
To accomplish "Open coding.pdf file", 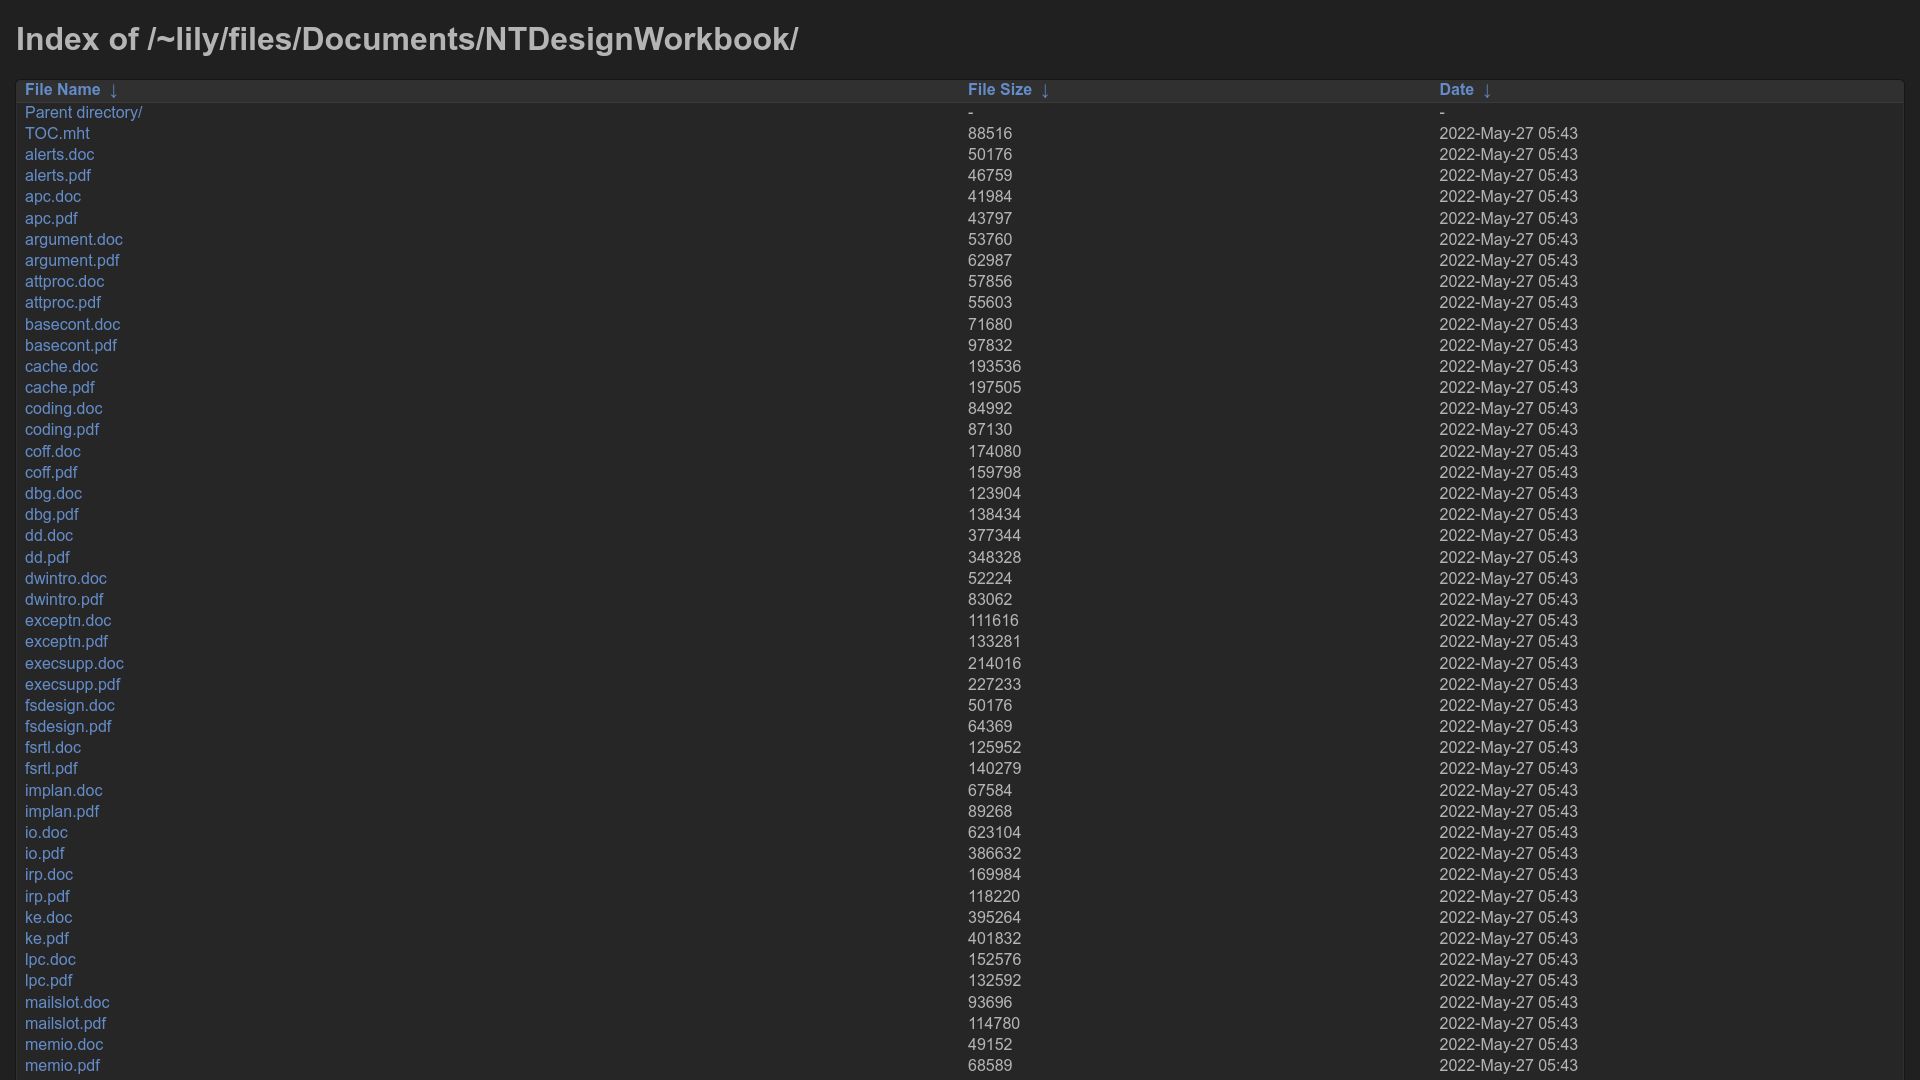I will (x=62, y=430).
